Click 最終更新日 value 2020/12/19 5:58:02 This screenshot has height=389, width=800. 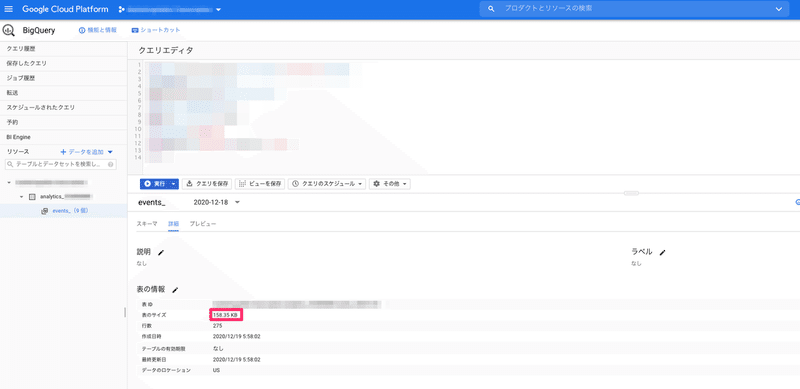(237, 359)
